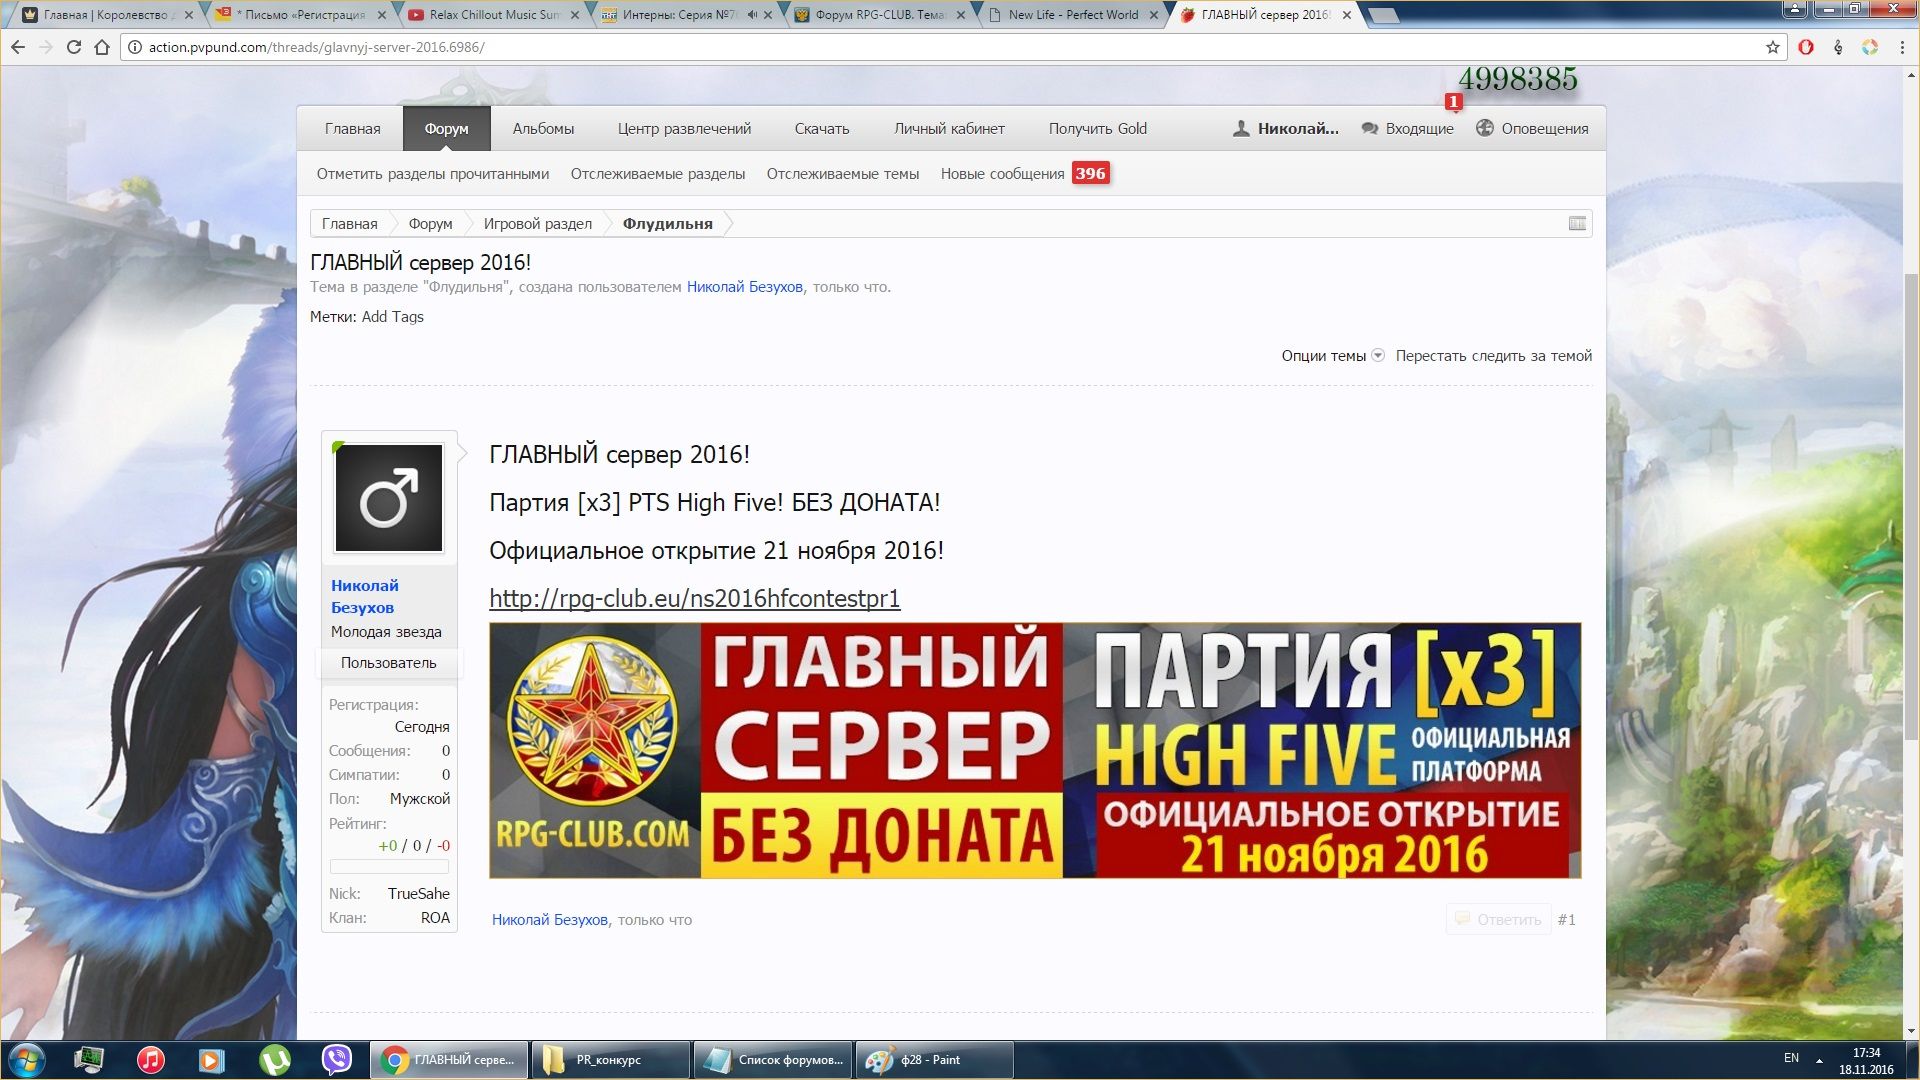This screenshot has width=1920, height=1080.
Task: Switch to the Paint window ф28
Action: tap(934, 1060)
